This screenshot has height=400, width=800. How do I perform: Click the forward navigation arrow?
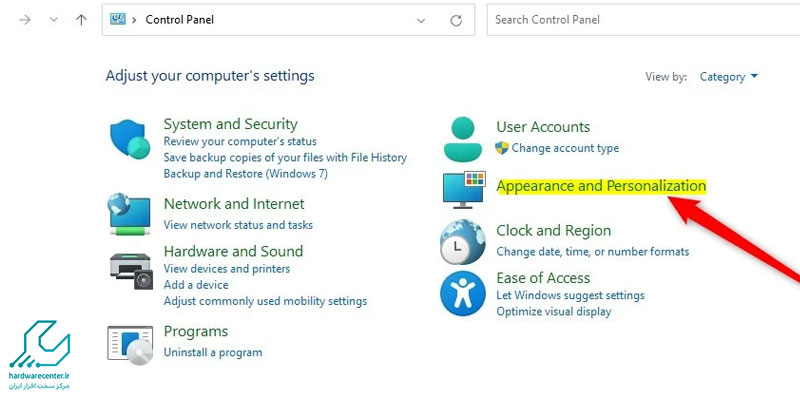click(x=25, y=20)
